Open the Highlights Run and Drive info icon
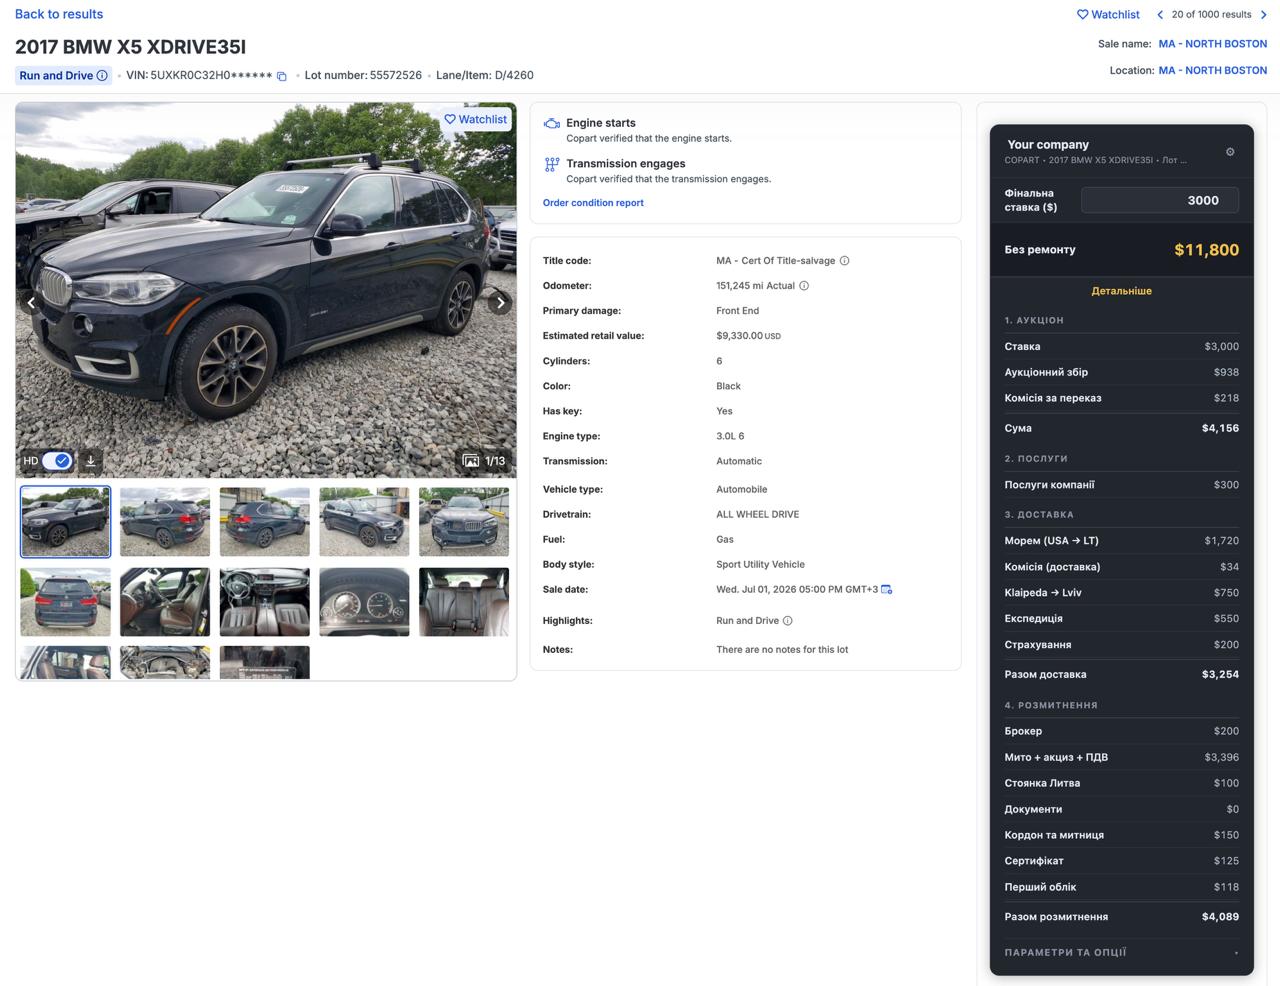 point(788,621)
